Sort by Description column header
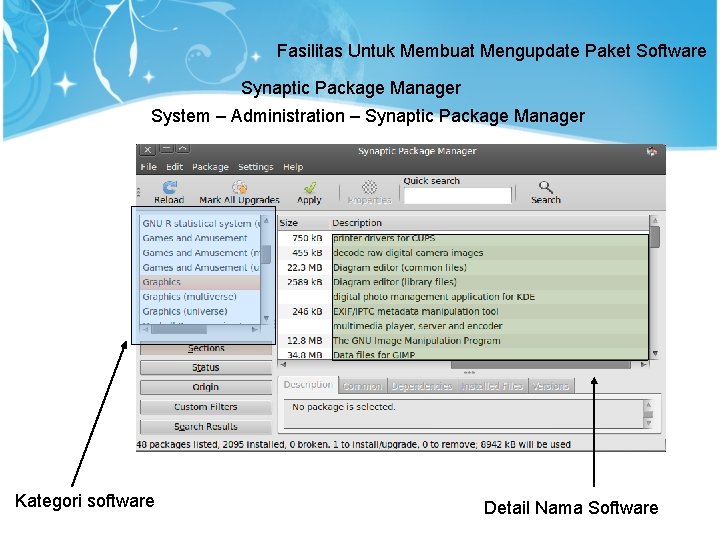Image resolution: width=720 pixels, height=540 pixels. (x=489, y=223)
